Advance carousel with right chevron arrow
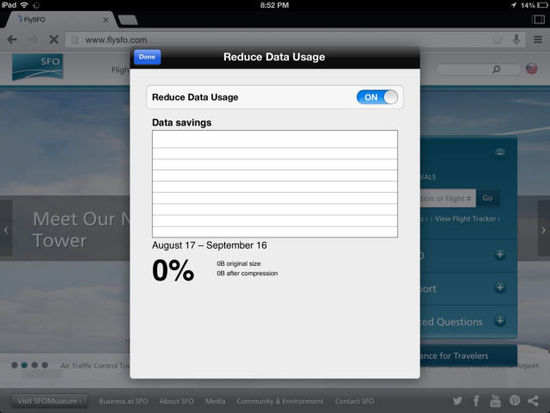The width and height of the screenshot is (550, 413). tap(543, 230)
